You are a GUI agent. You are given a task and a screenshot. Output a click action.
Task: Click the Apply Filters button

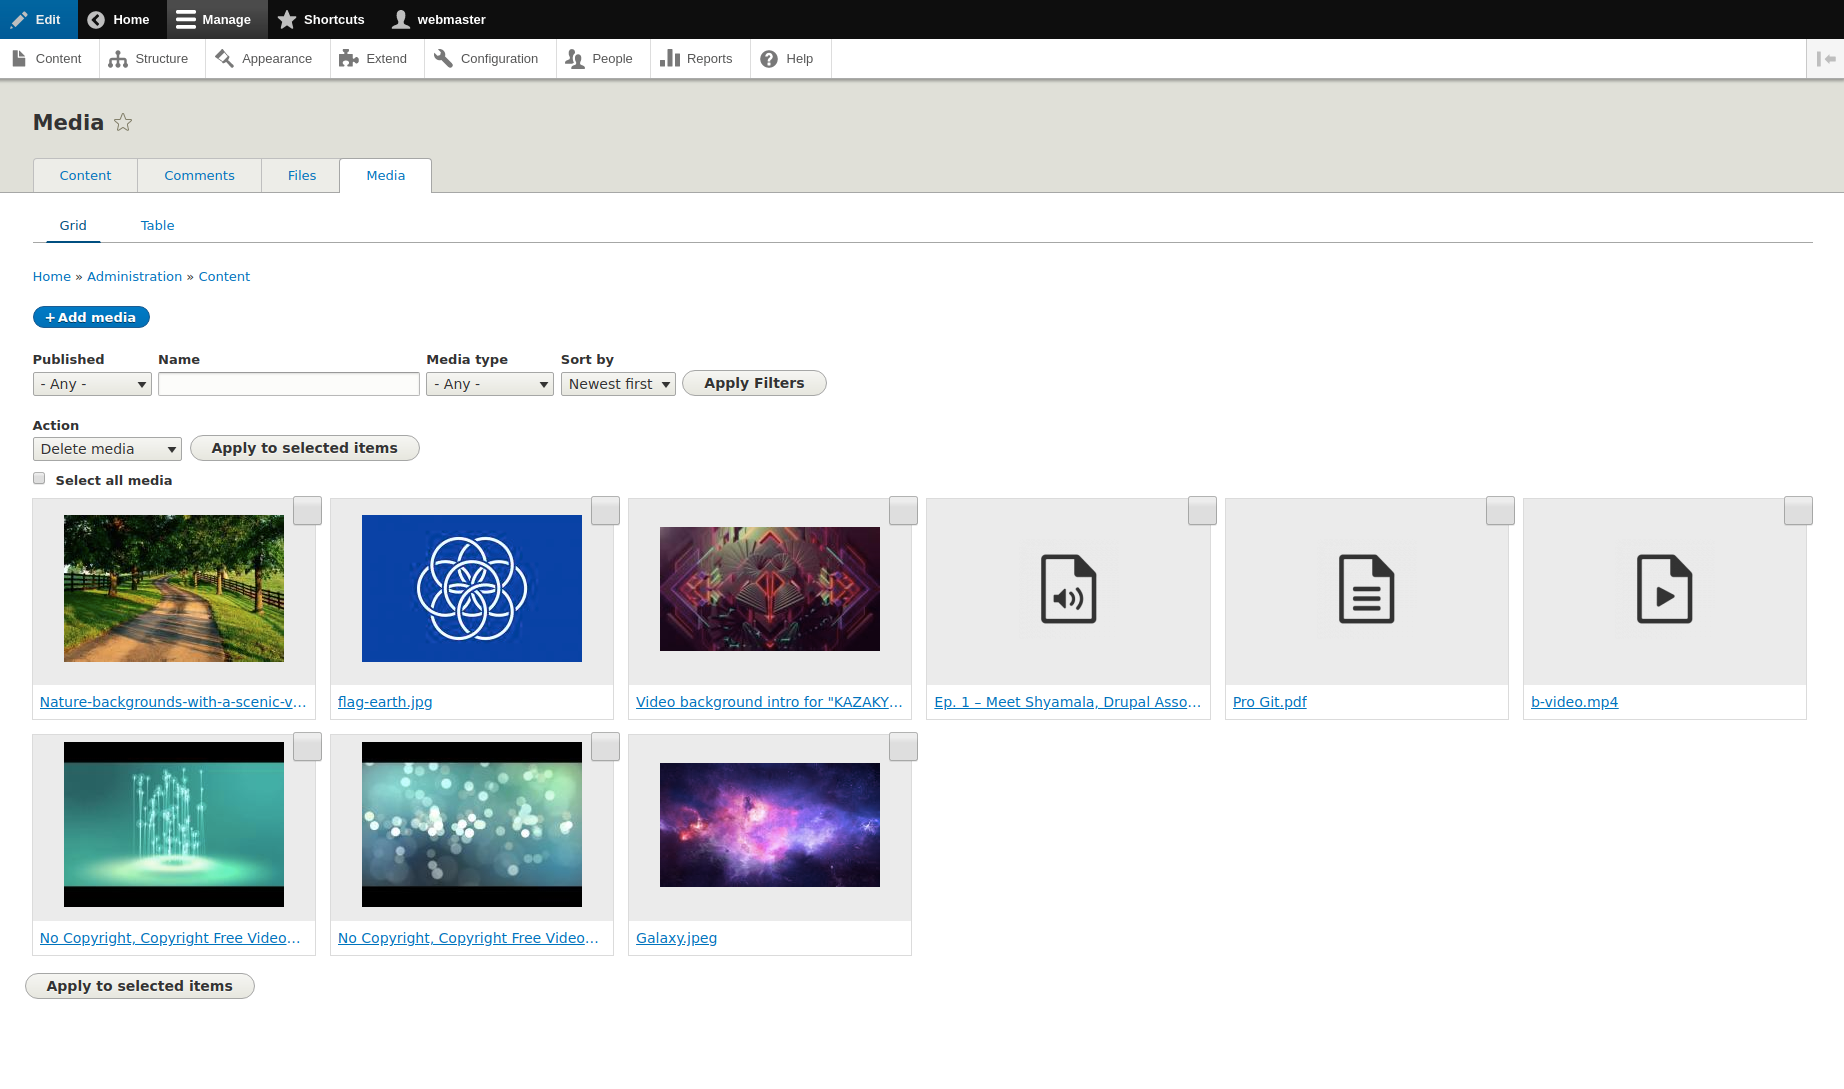coord(754,383)
